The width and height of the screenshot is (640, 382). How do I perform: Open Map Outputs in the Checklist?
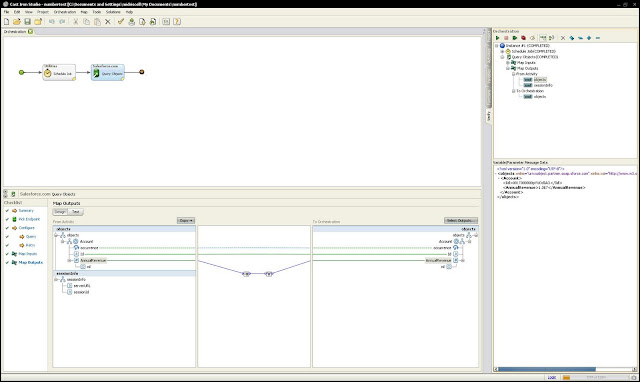tap(30, 262)
